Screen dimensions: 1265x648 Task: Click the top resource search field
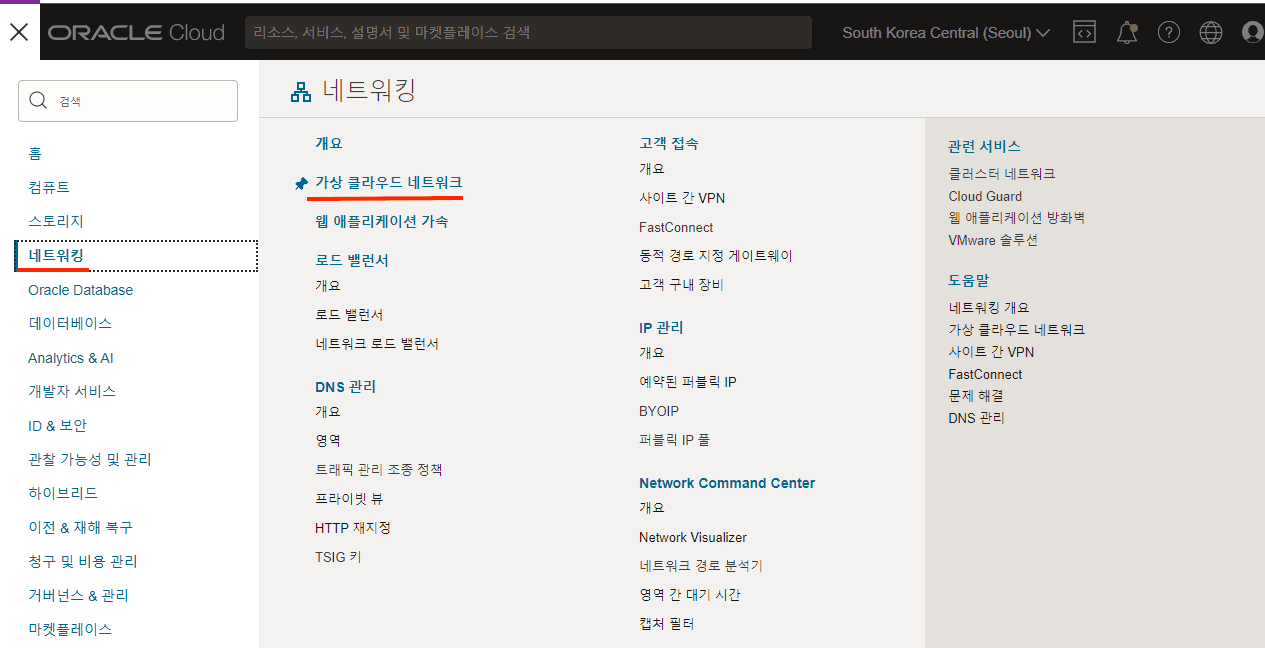[x=528, y=32]
